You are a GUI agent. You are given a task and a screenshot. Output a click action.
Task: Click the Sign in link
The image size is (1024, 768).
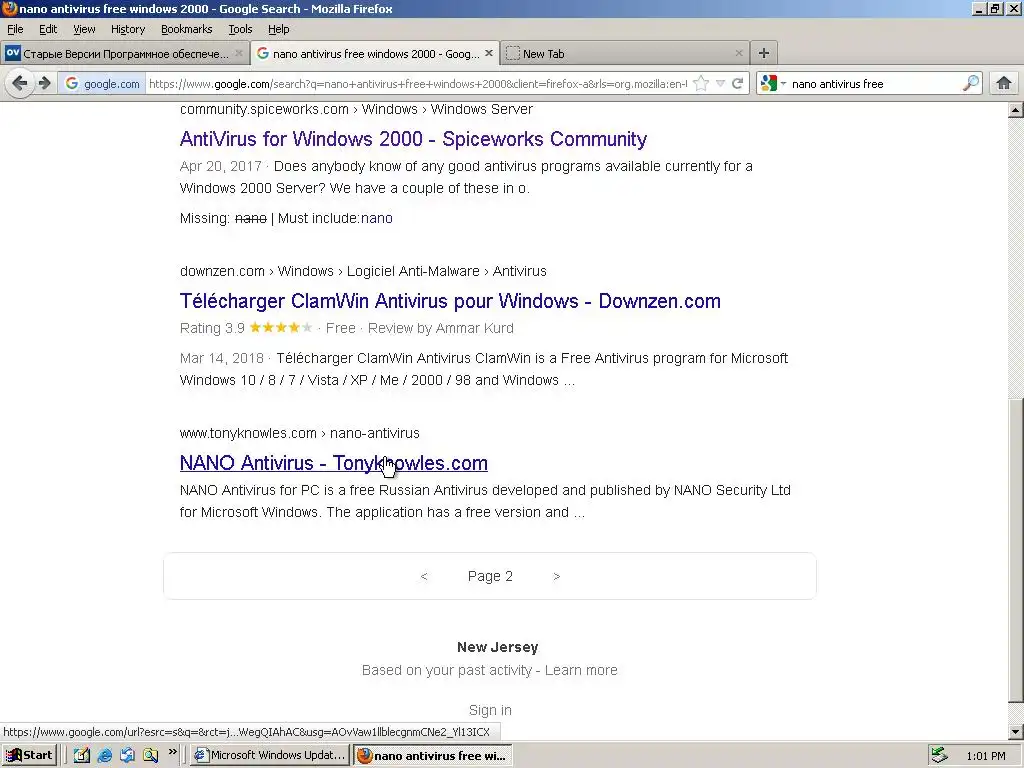pyautogui.click(x=490, y=710)
